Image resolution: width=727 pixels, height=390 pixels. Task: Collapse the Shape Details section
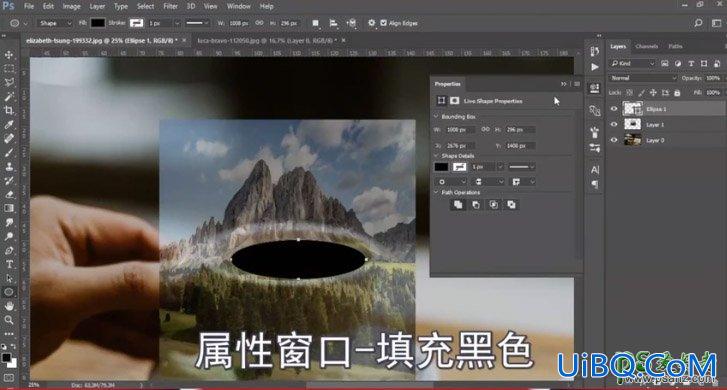pyautogui.click(x=436, y=156)
